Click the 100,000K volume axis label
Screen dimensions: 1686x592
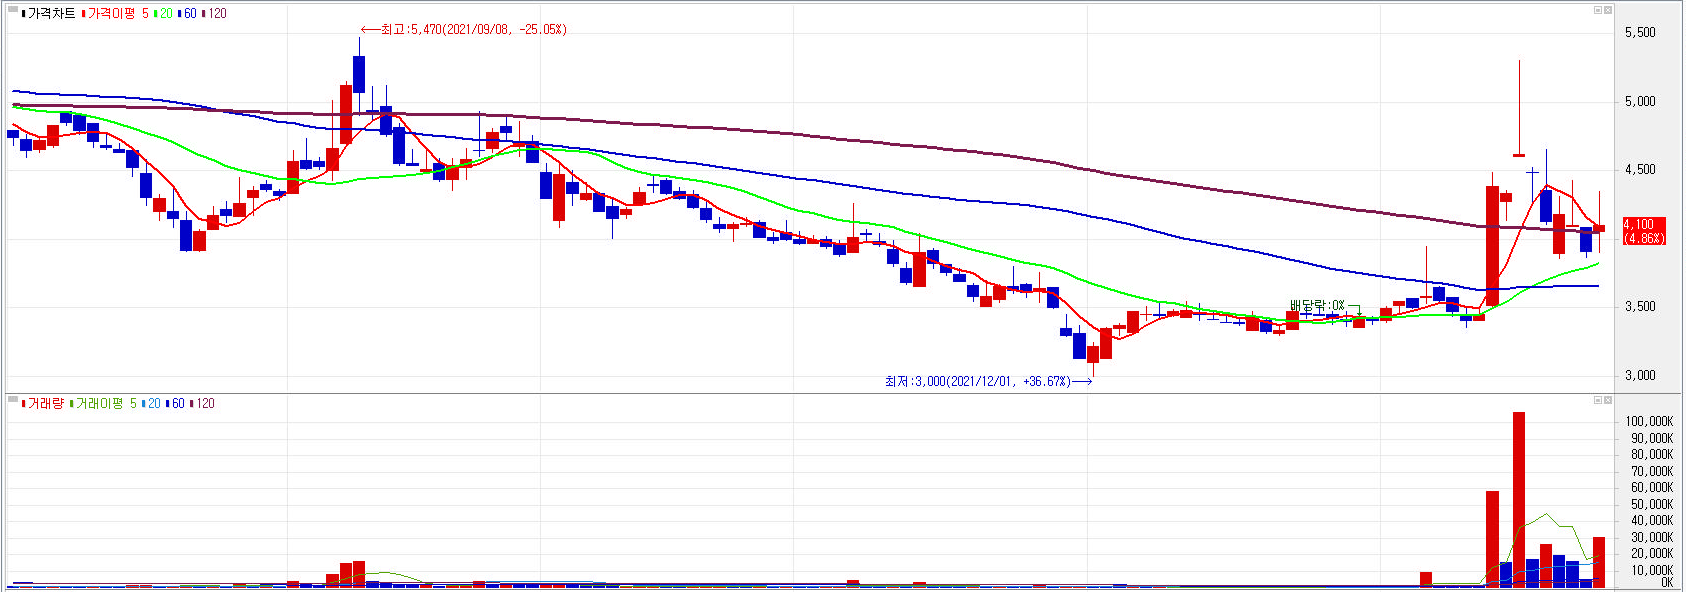pos(1649,422)
